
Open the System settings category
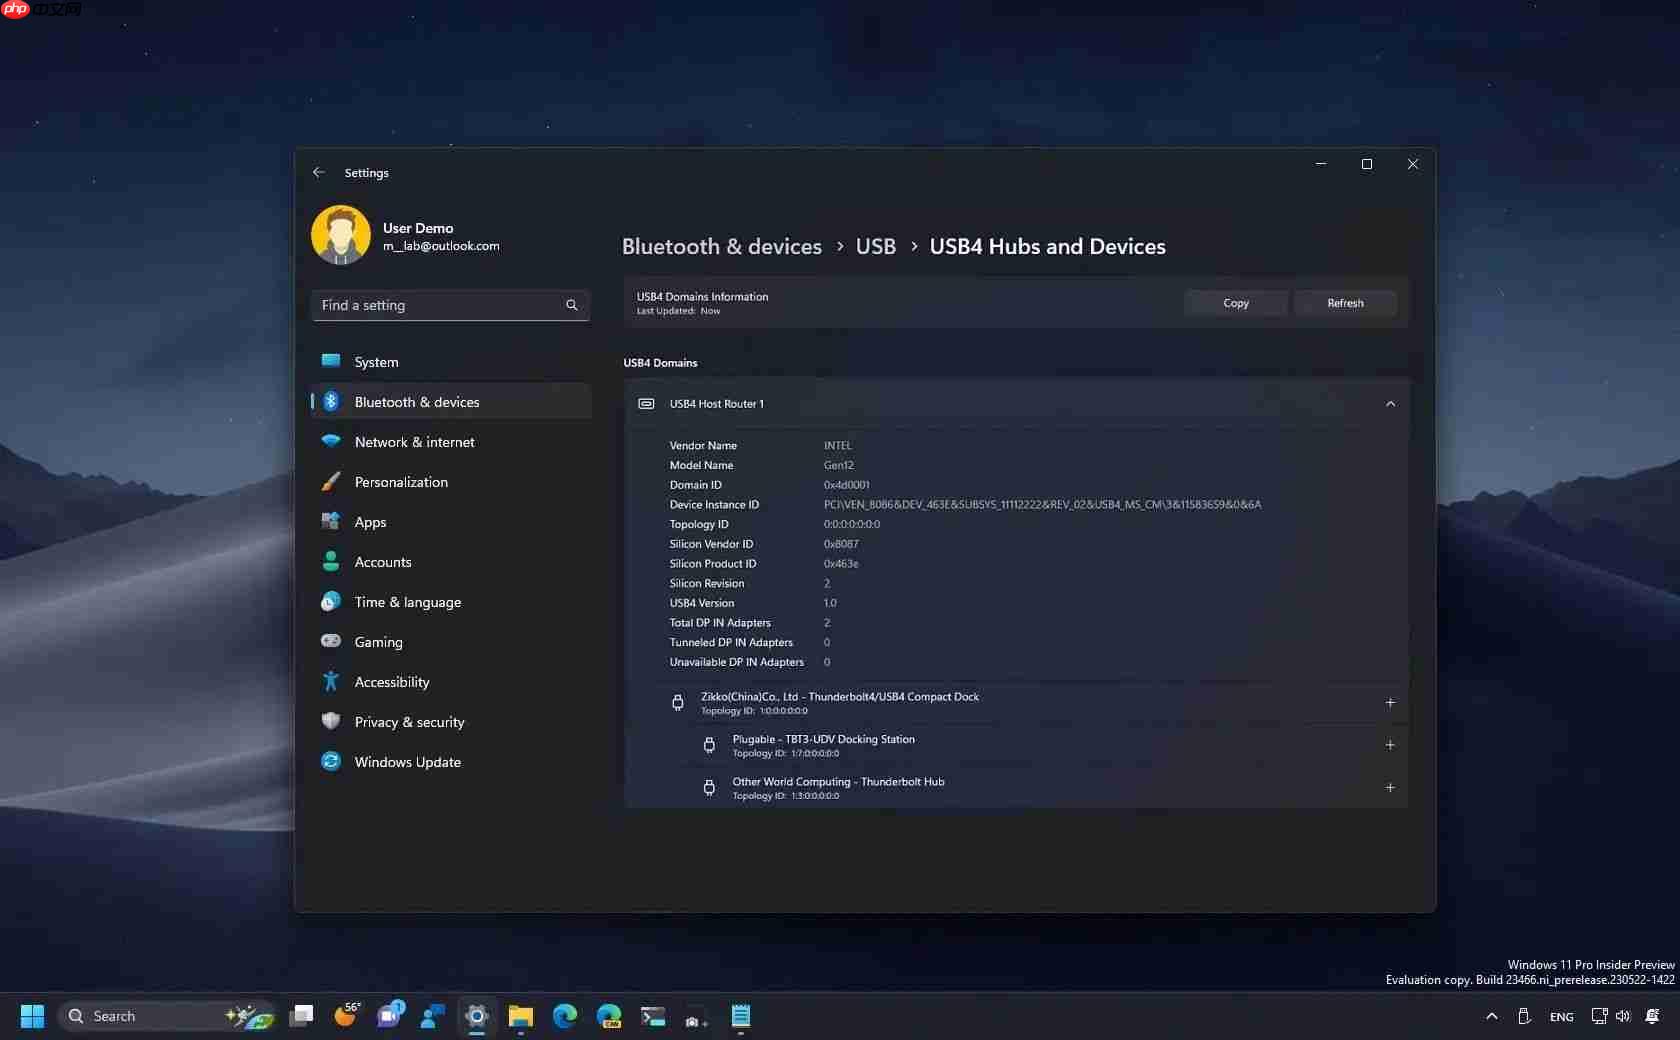(x=451, y=362)
